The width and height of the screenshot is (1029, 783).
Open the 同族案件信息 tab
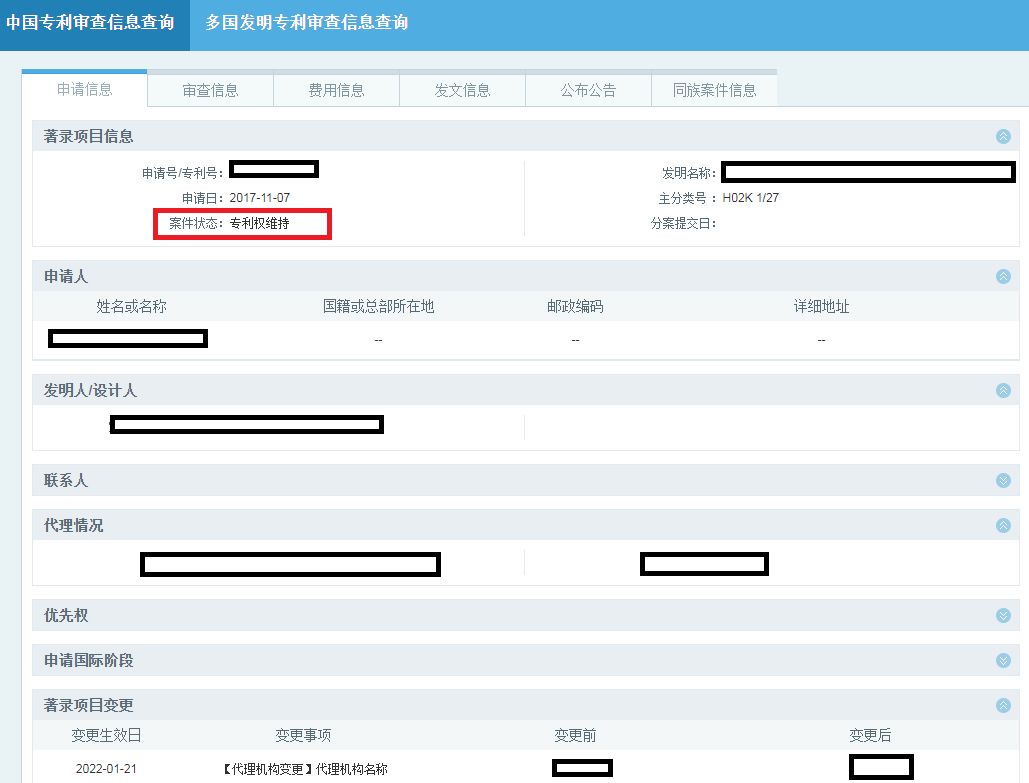click(714, 89)
